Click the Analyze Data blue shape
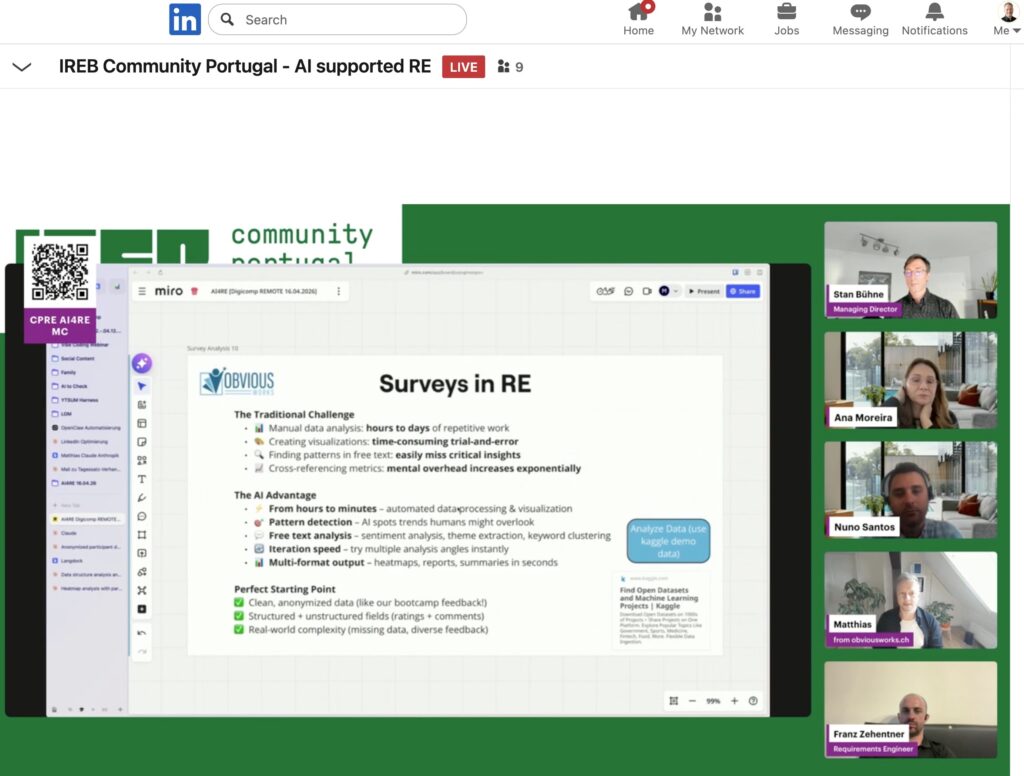This screenshot has height=776, width=1024. click(x=669, y=541)
